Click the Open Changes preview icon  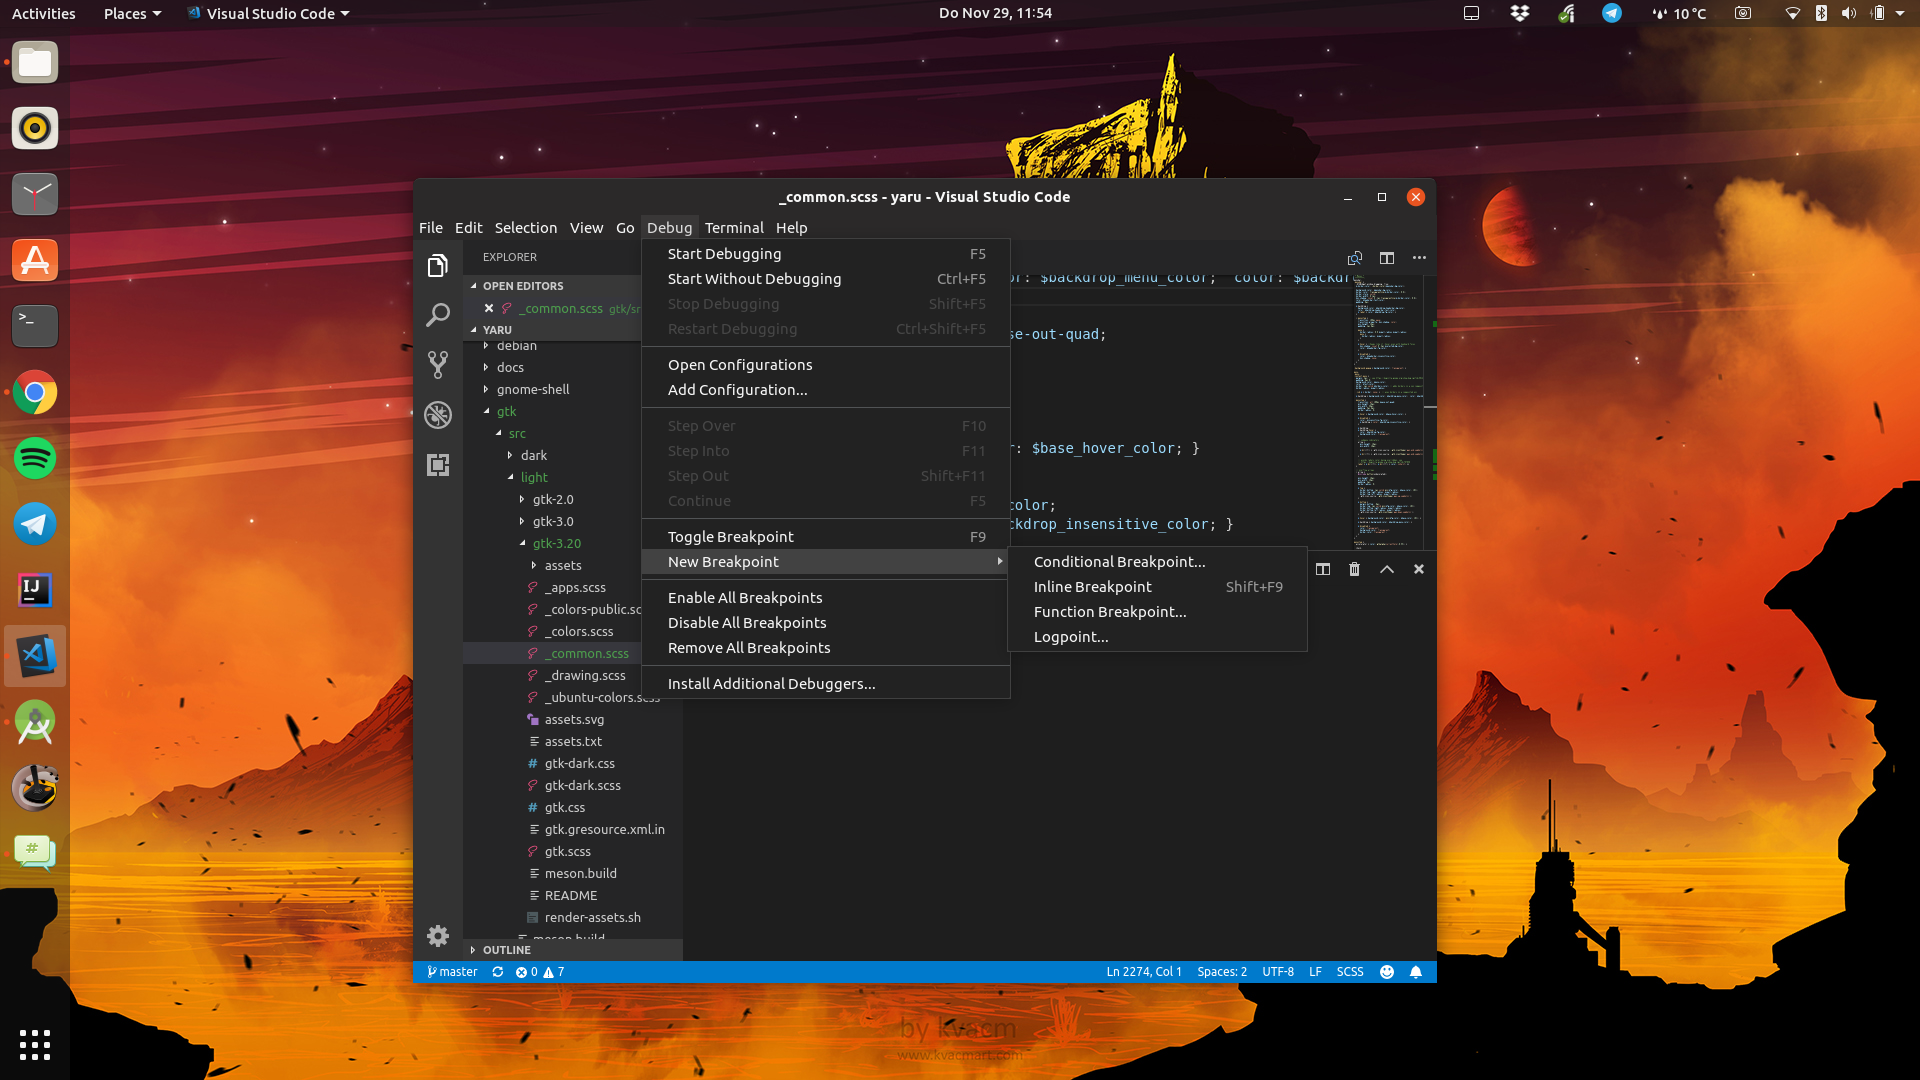1355,257
